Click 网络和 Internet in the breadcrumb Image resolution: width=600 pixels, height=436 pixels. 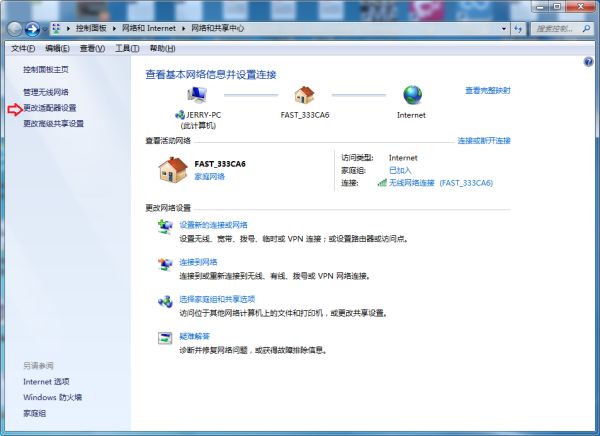click(148, 28)
